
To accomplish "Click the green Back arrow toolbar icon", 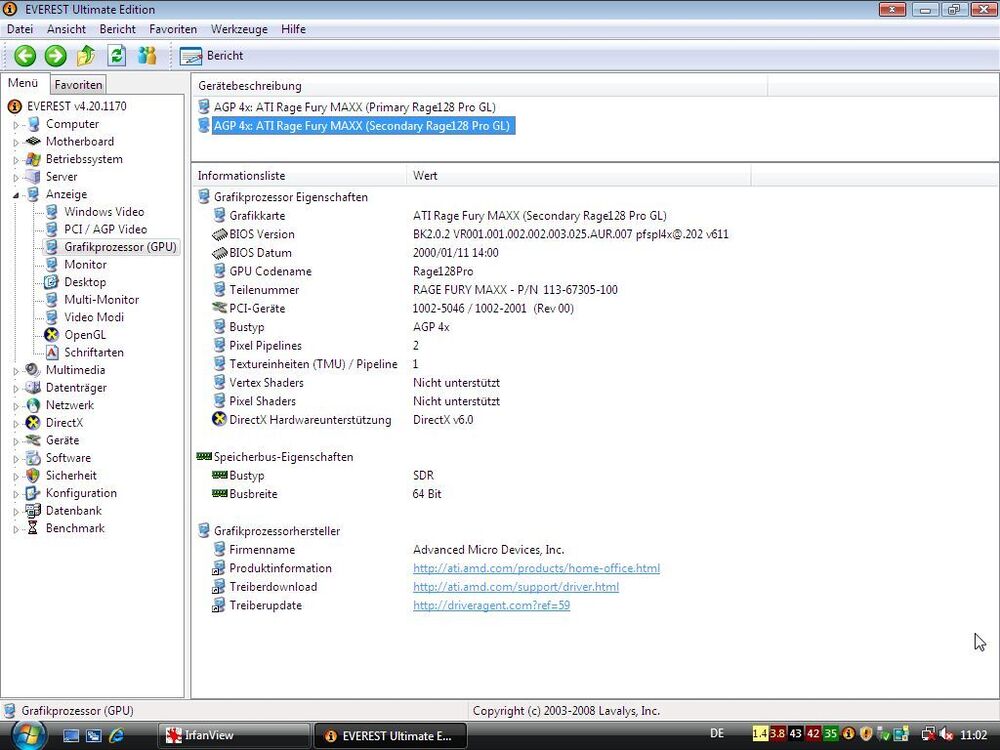I will tap(24, 56).
